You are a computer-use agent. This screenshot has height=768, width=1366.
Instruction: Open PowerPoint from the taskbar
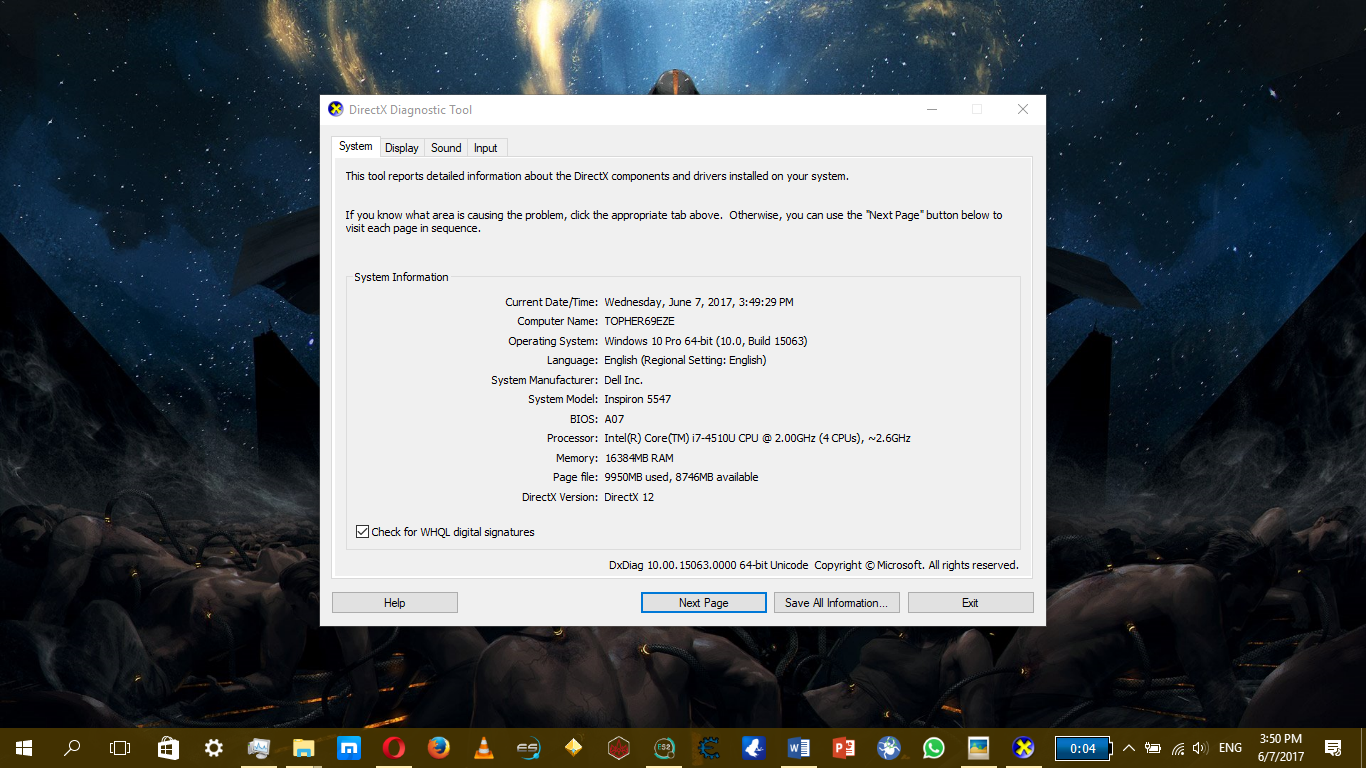point(844,748)
